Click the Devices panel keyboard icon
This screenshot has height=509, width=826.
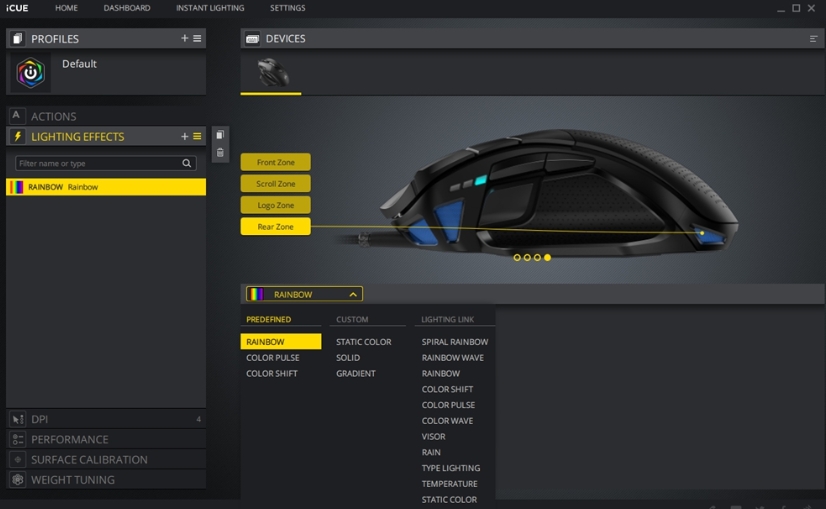(252, 38)
